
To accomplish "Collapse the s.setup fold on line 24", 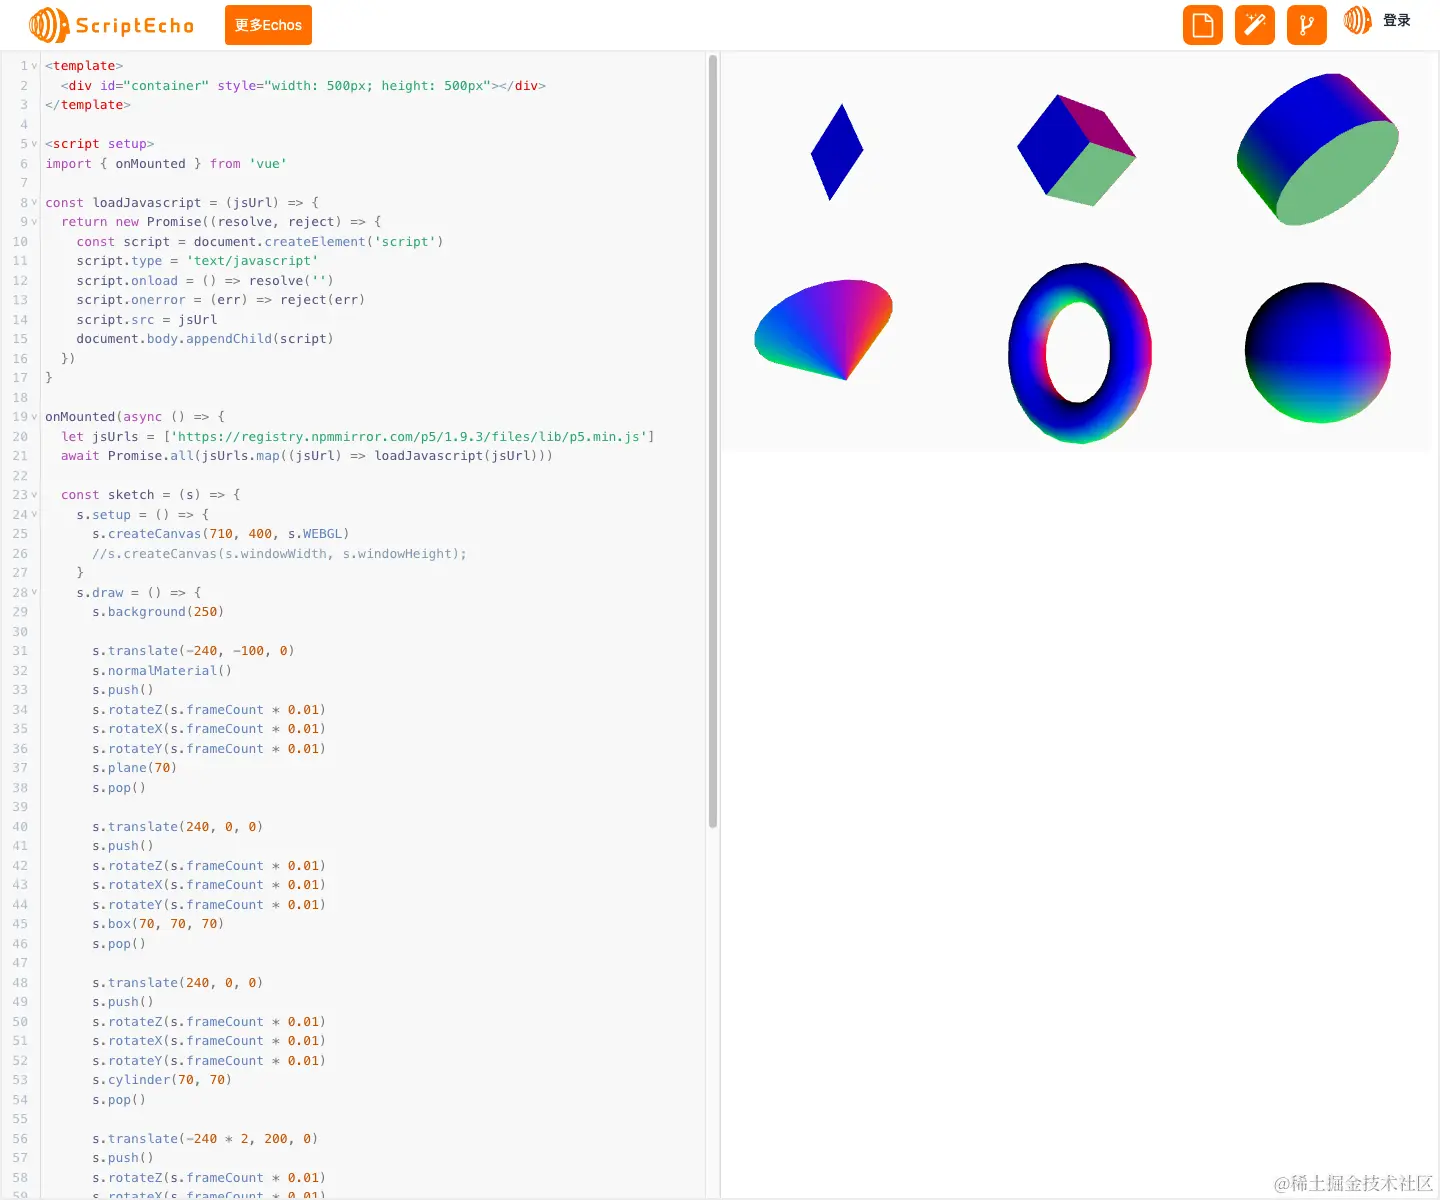I will click(34, 515).
